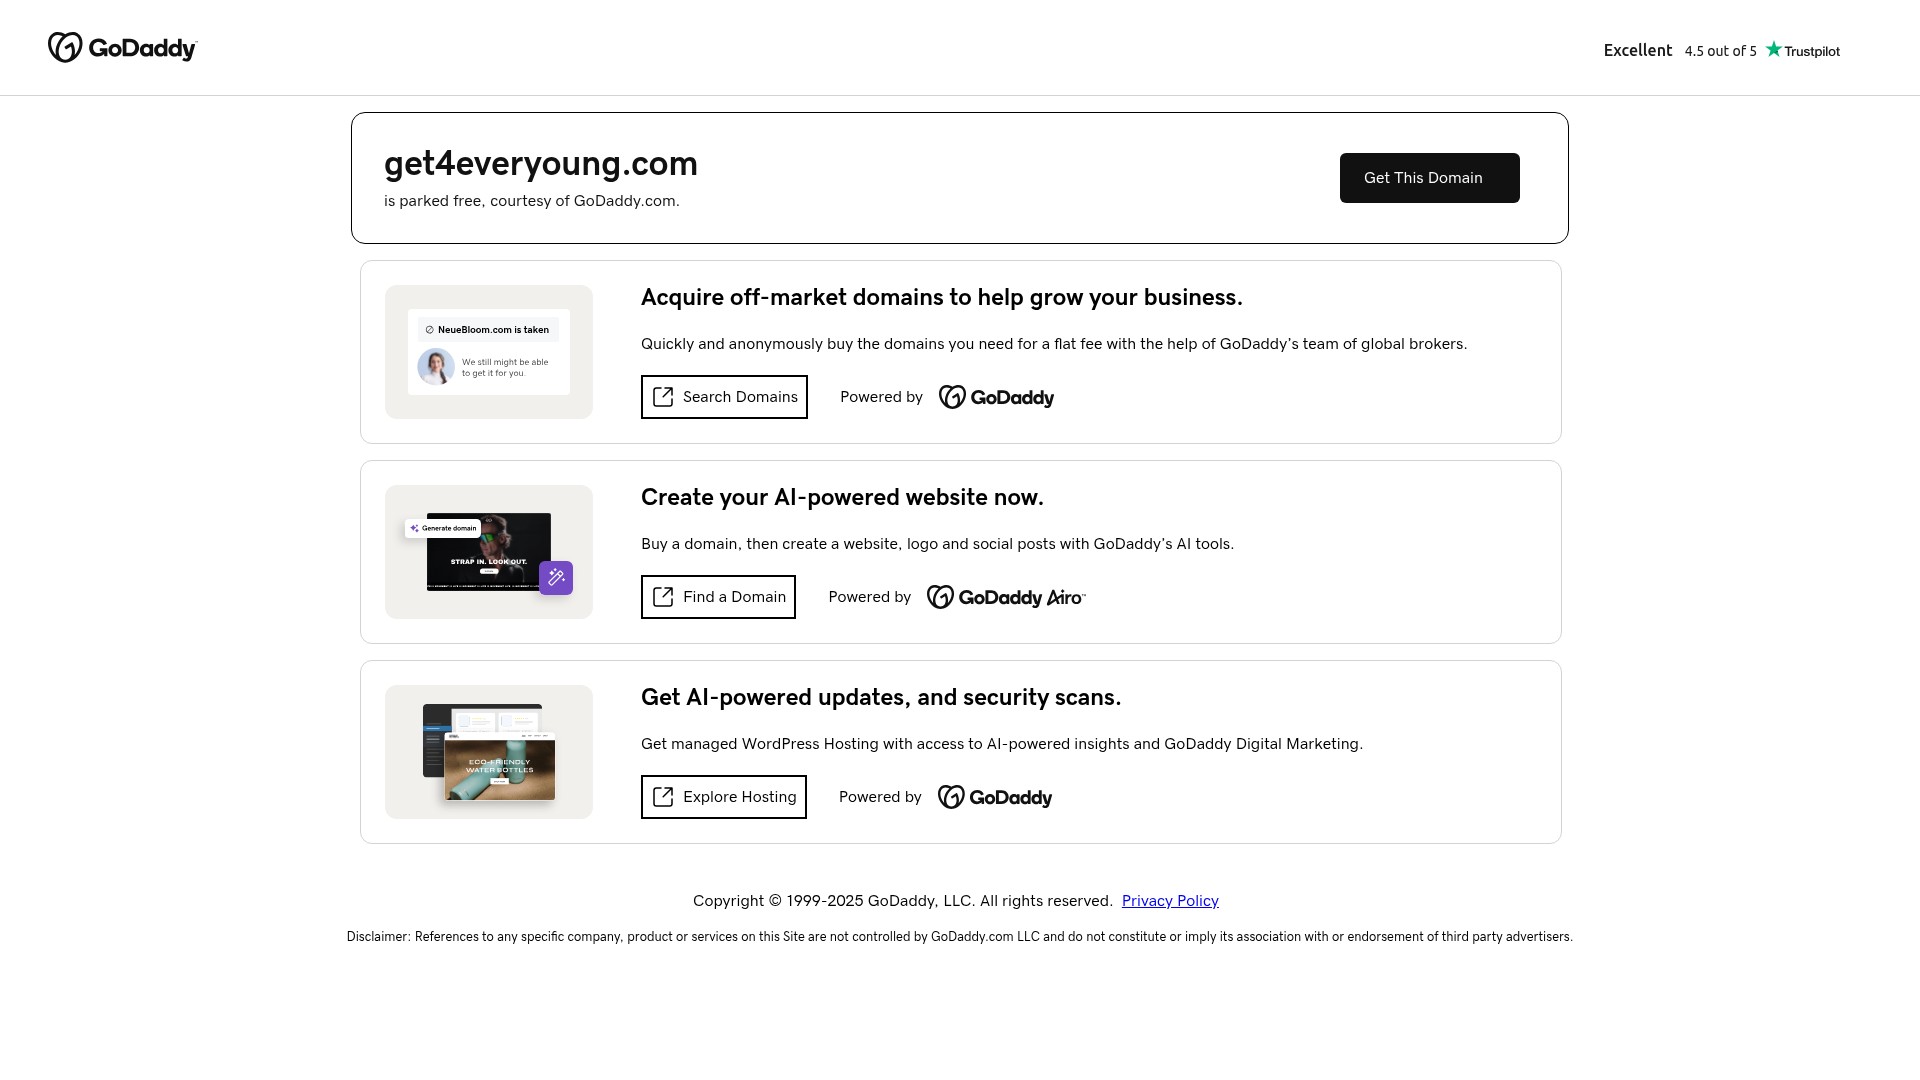Viewport: 1920px width, 1080px height.
Task: Click GoDaddy logo beside Explore Hosting
Action: click(x=995, y=797)
